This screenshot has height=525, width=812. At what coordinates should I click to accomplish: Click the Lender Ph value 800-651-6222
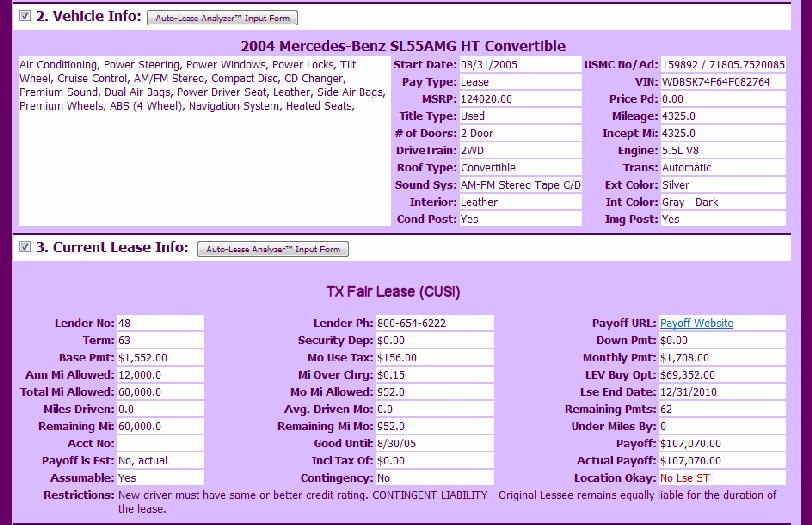pyautogui.click(x=434, y=323)
